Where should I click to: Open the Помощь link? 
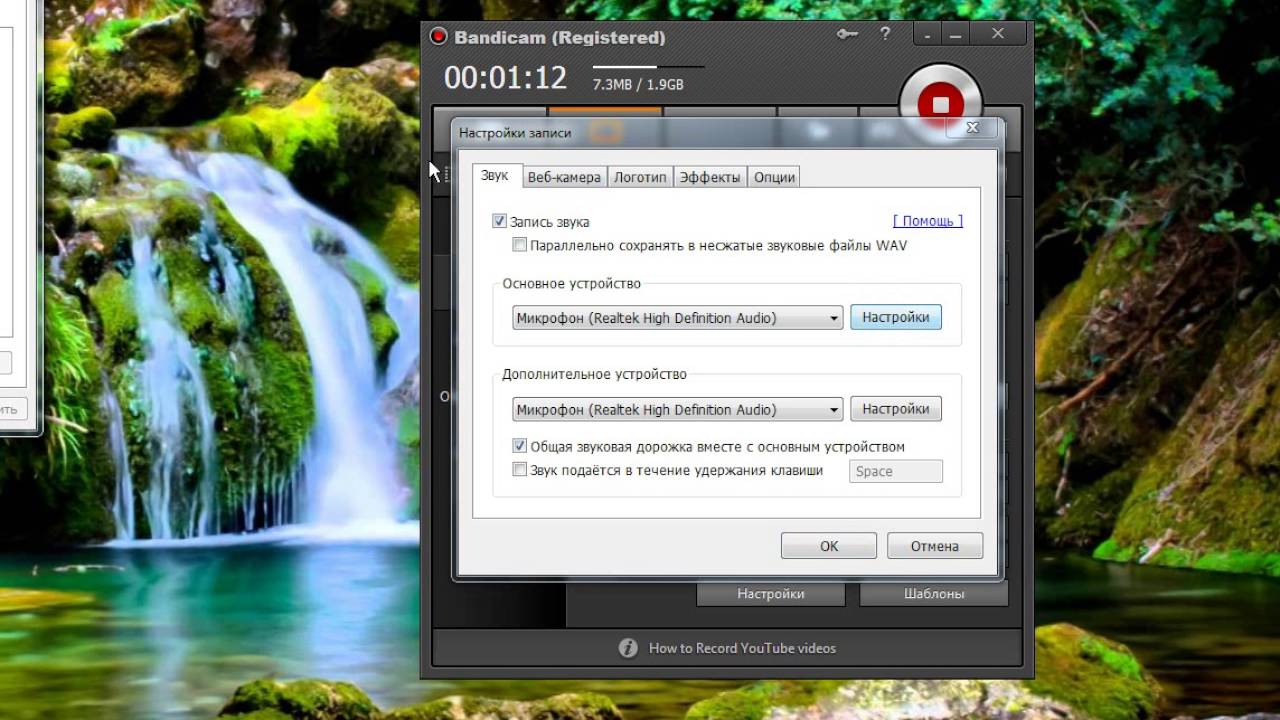(928, 221)
